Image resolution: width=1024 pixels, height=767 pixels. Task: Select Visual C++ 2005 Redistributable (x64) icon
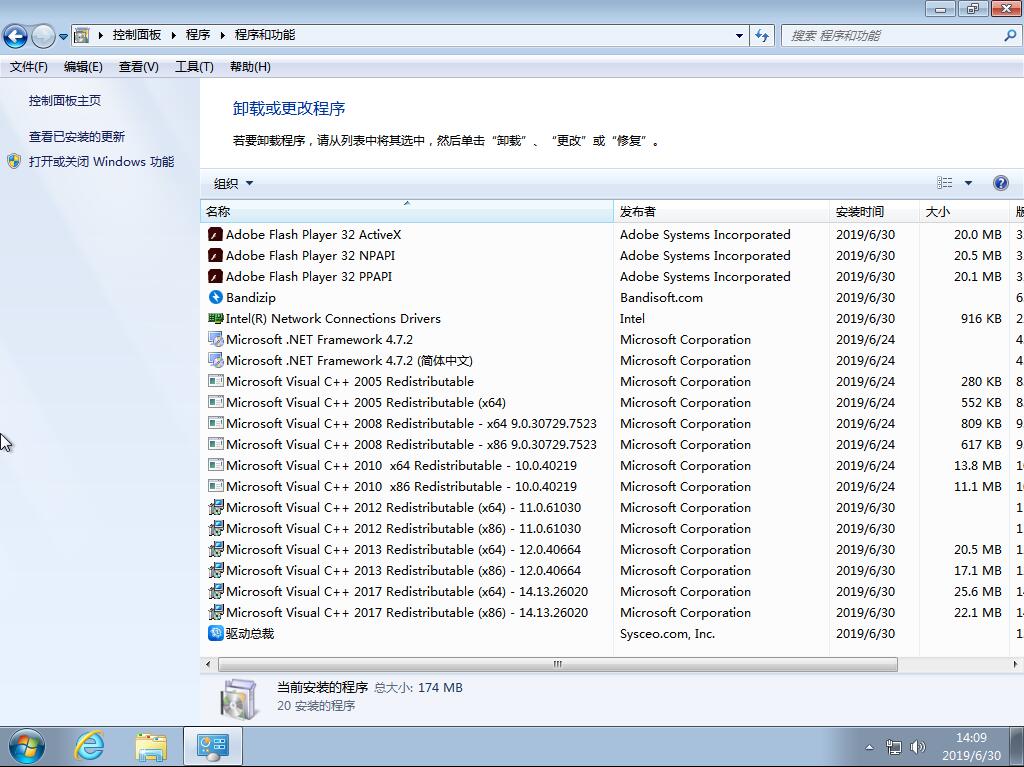tap(215, 402)
